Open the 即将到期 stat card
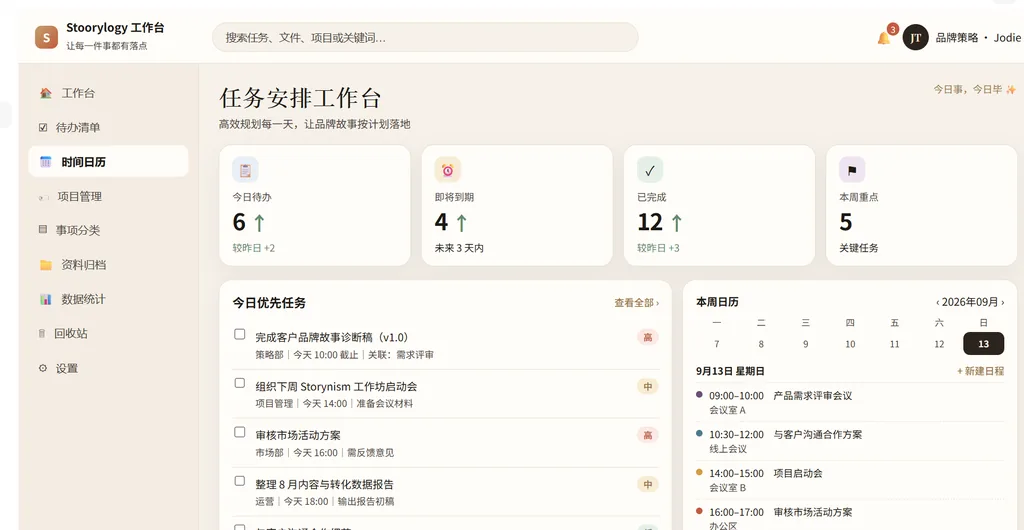The height and width of the screenshot is (530, 1024). [517, 205]
